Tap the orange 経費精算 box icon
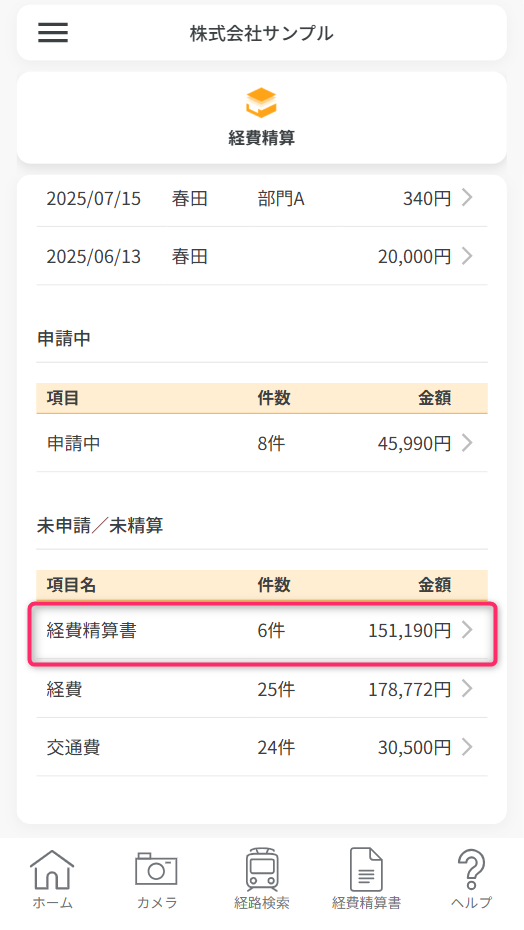This screenshot has height=930, width=524. (261, 102)
